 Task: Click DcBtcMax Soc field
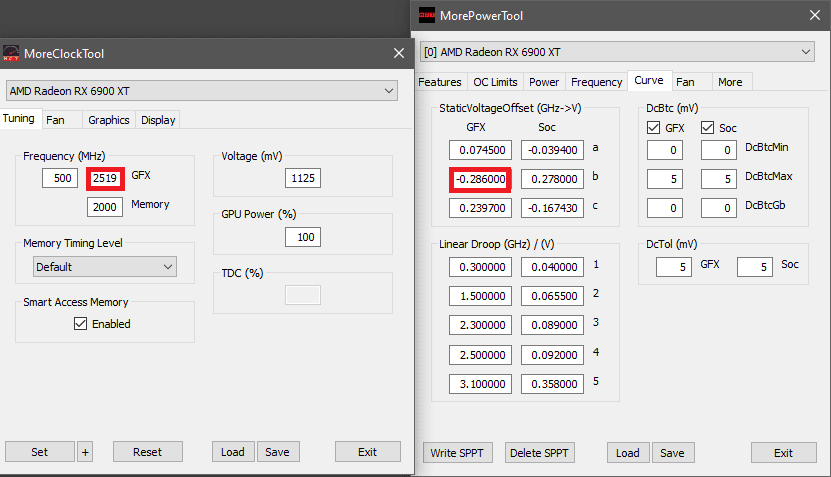719,179
